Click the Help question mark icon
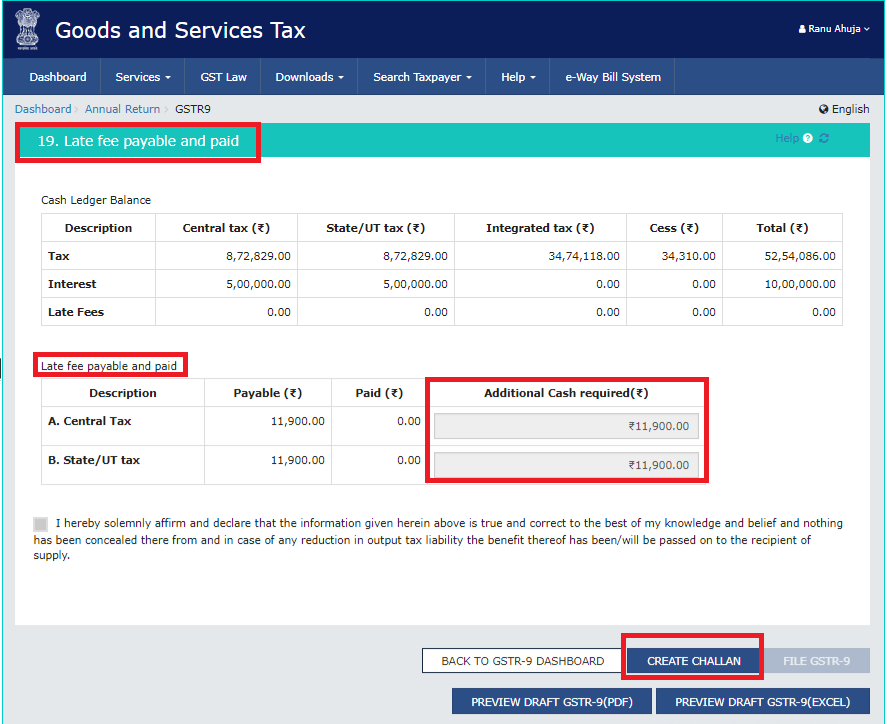This screenshot has width=889, height=724. [x=807, y=138]
